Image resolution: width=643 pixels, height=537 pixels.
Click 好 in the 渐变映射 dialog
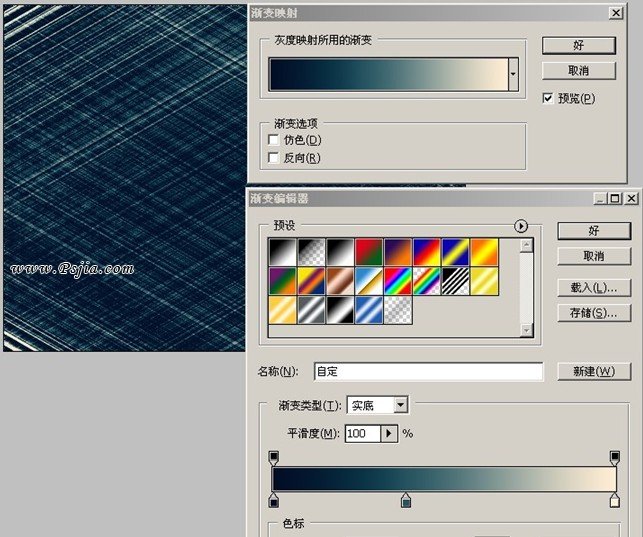point(579,45)
